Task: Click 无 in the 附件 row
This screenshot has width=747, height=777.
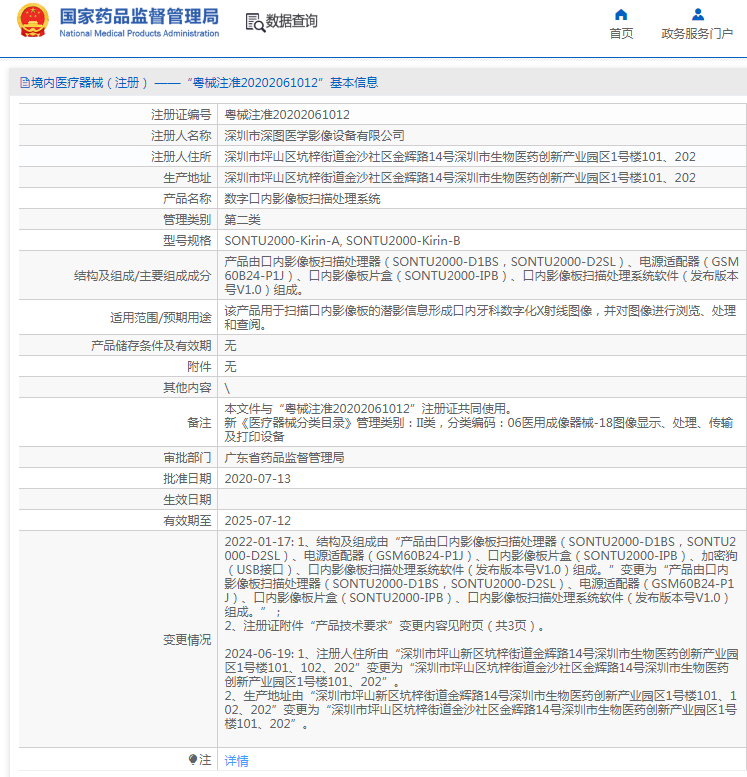Action: pos(230,367)
